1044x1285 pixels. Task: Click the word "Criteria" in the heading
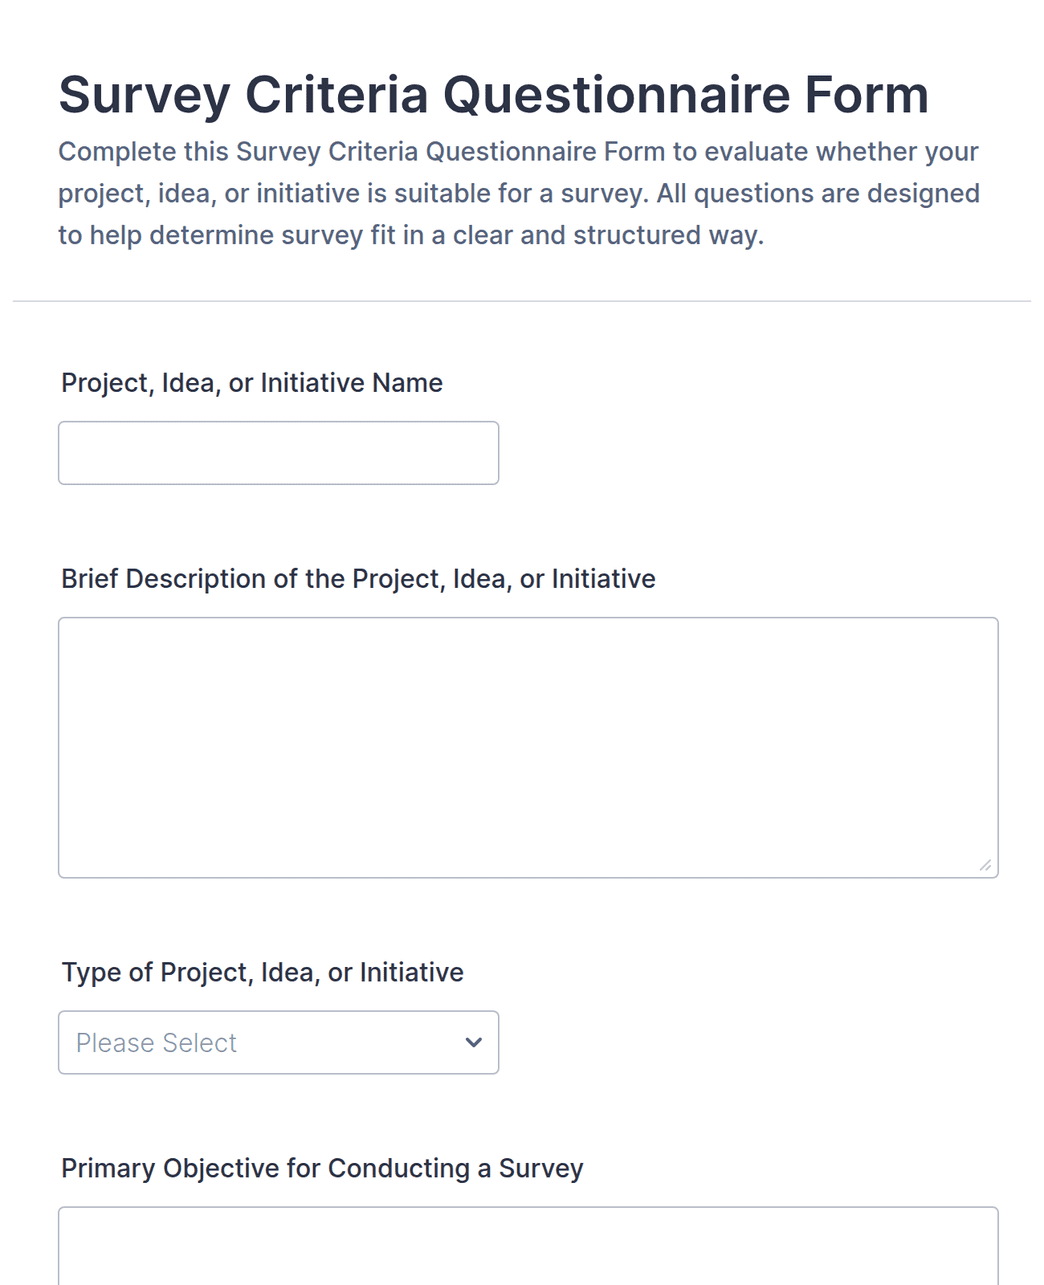(x=336, y=95)
